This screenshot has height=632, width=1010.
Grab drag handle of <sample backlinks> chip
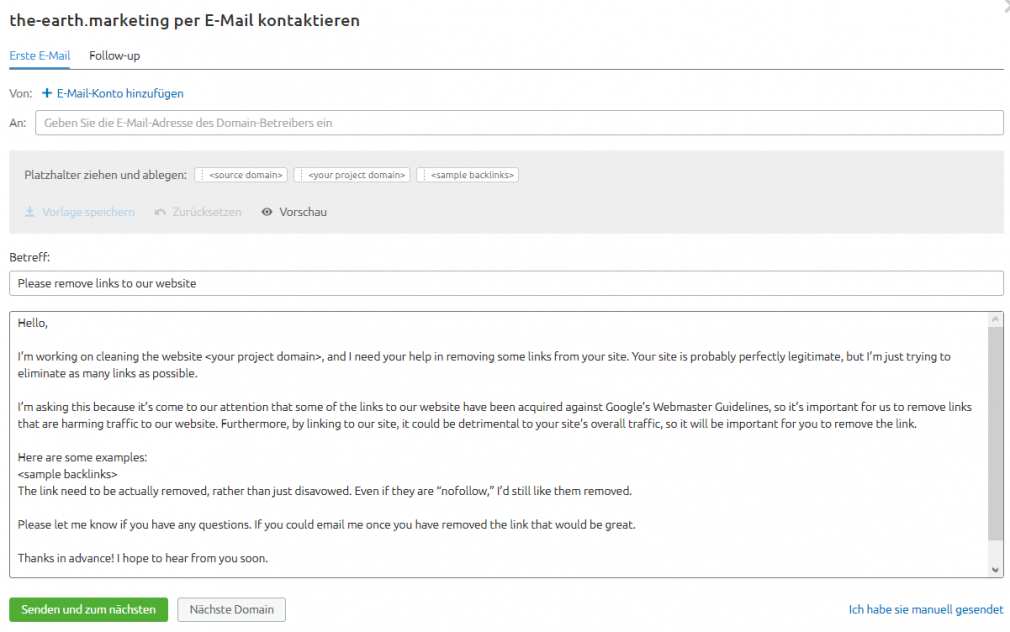pyautogui.click(x=424, y=175)
